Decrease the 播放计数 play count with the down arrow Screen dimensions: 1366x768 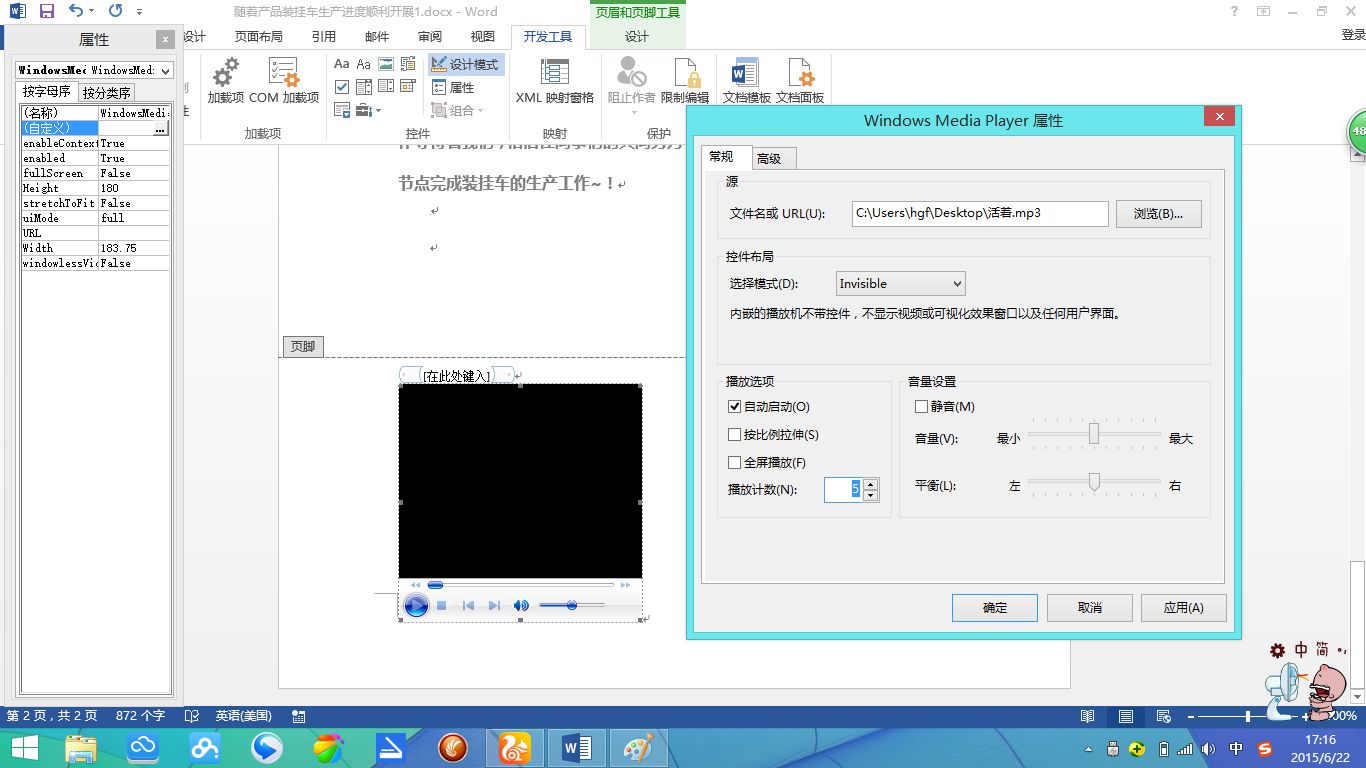[870, 495]
